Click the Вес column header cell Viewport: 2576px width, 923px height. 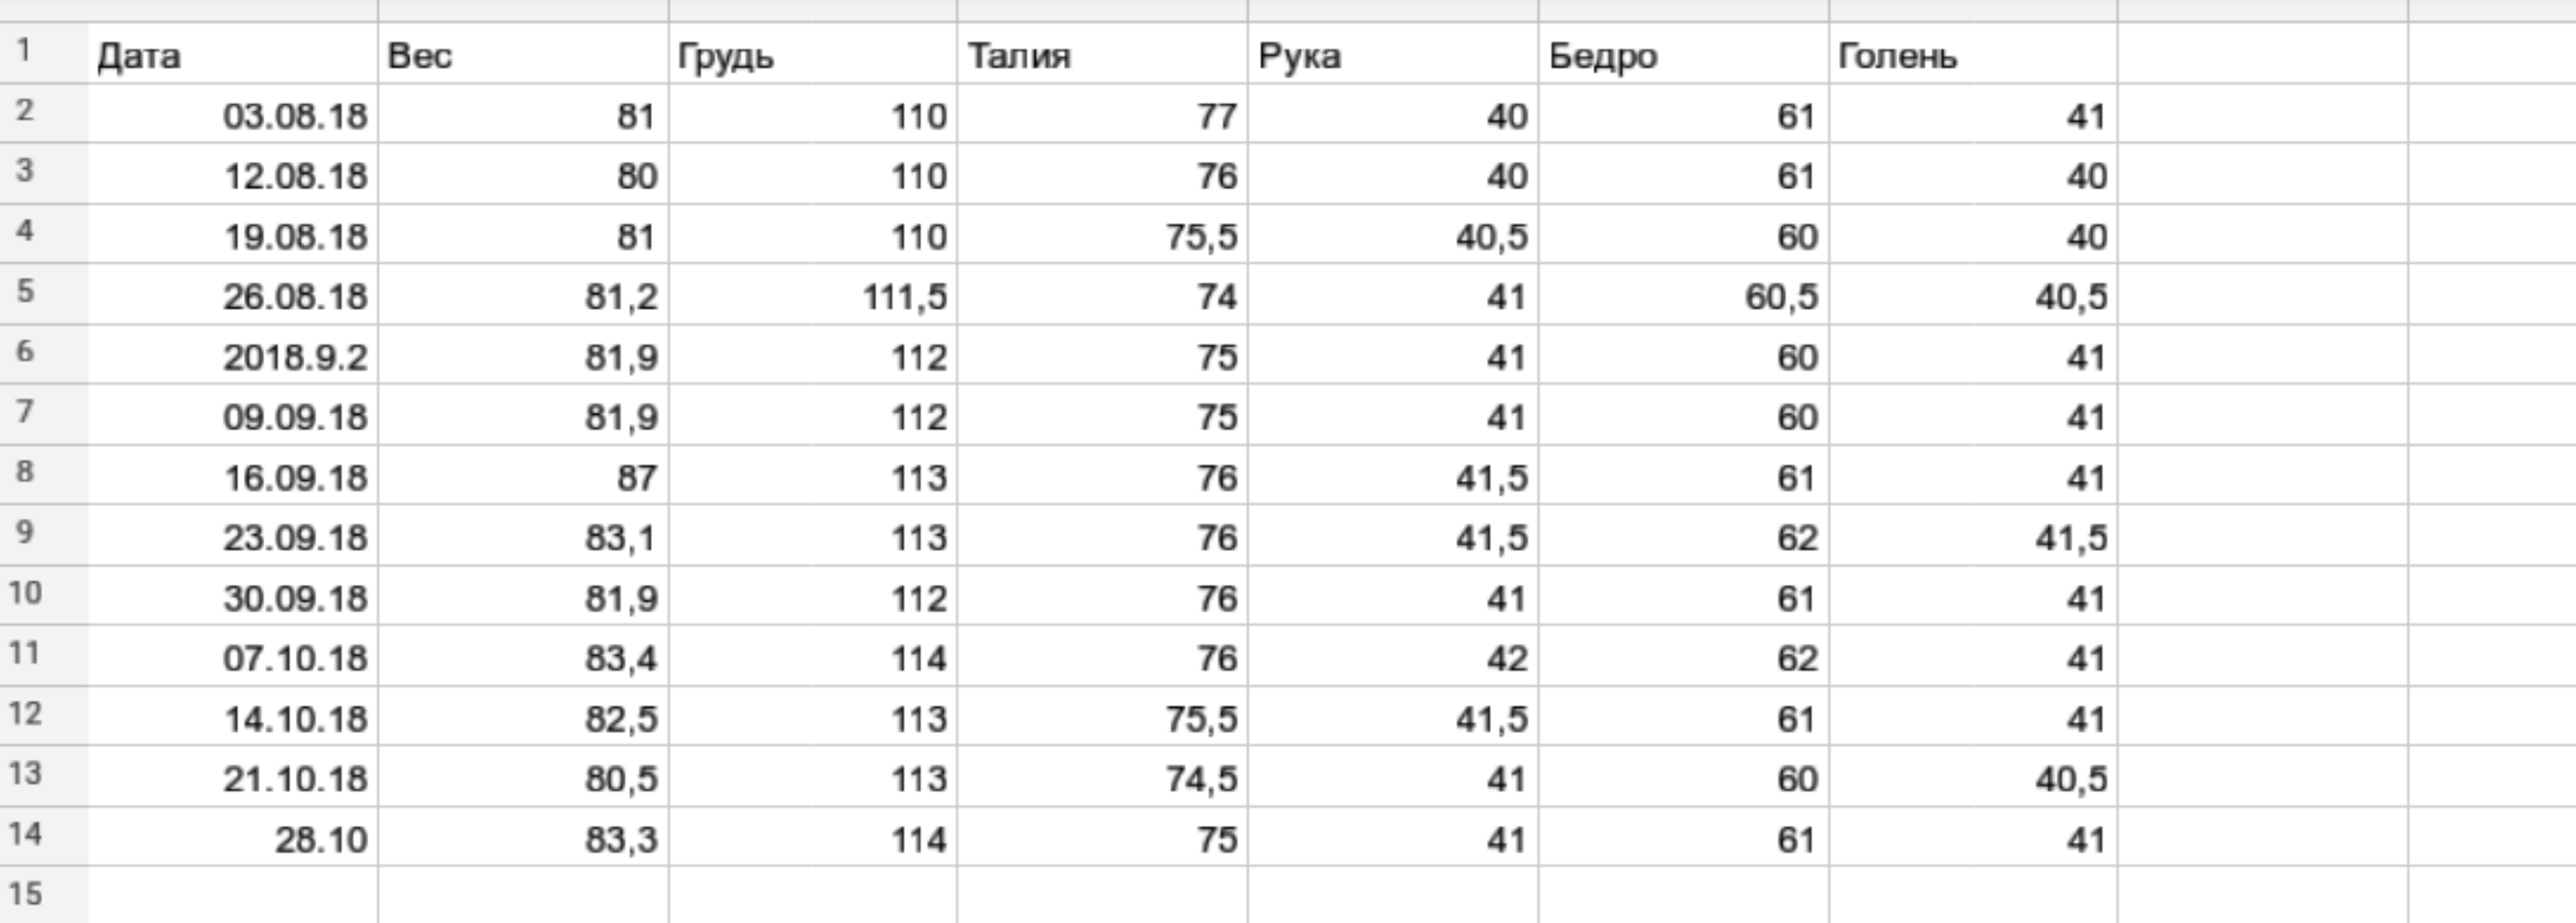[522, 56]
